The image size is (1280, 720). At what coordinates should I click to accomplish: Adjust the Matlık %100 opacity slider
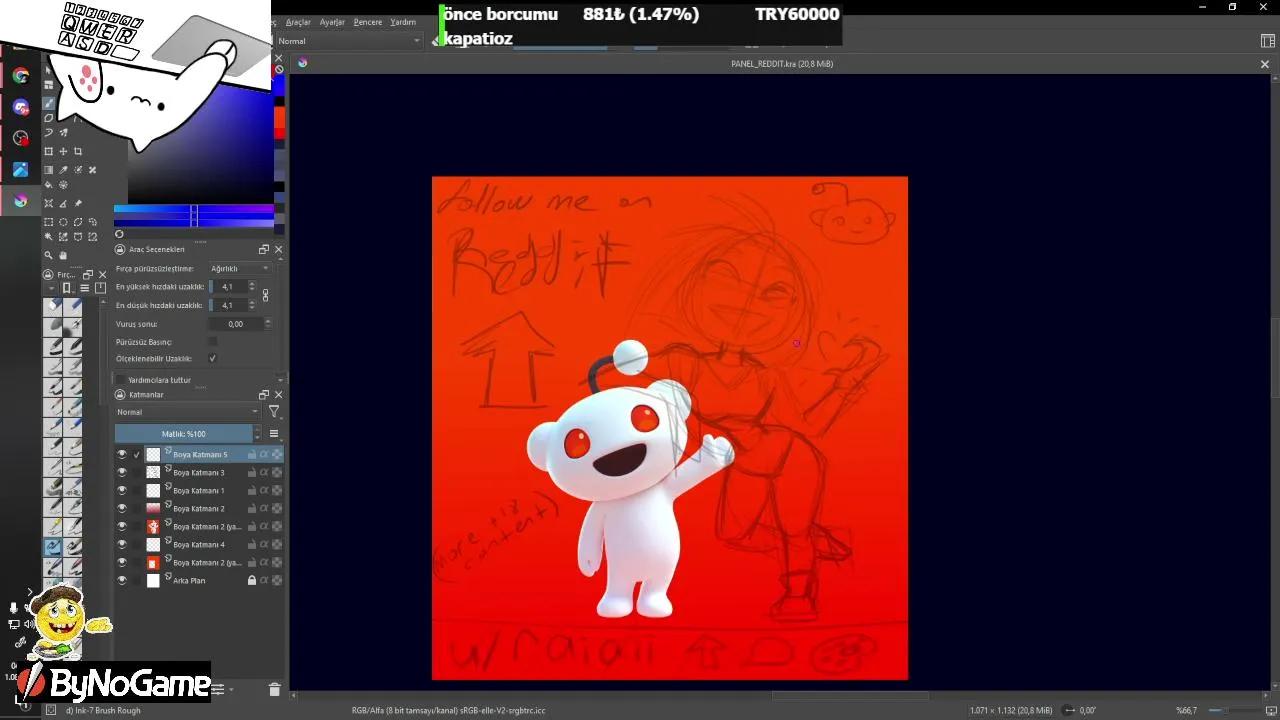(184, 434)
